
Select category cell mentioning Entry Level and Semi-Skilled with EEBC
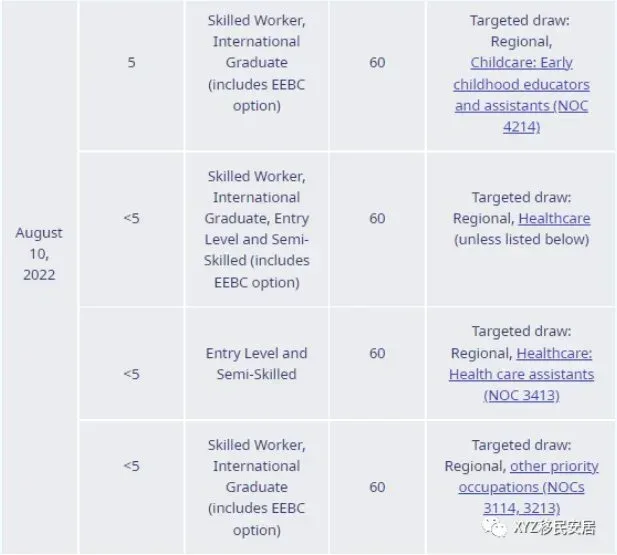pyautogui.click(x=257, y=229)
